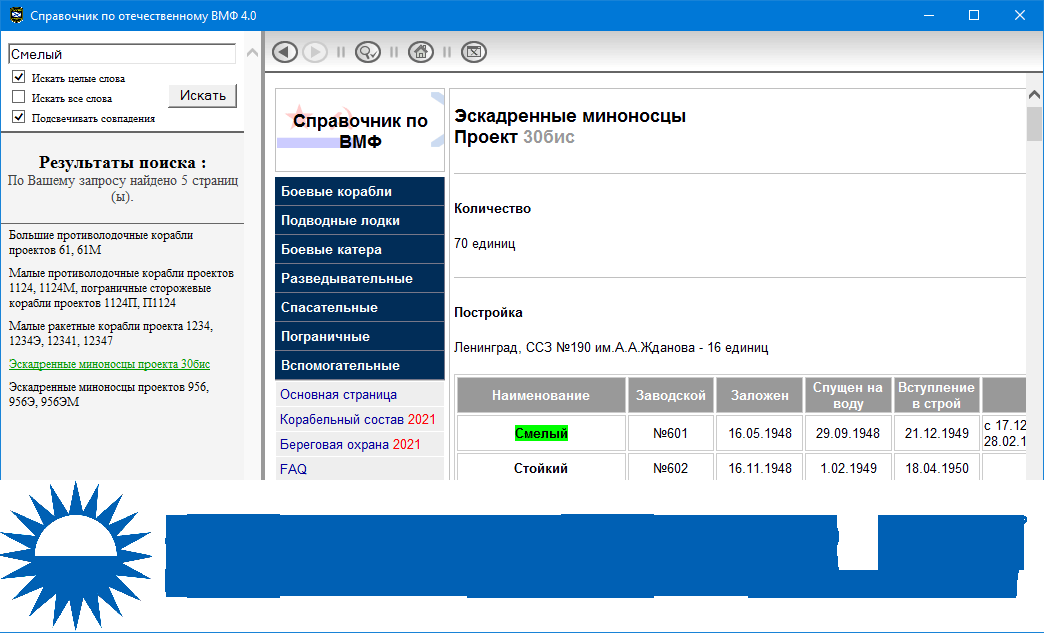1044x633 pixels.
Task: Open result 'Эскадренные миноносцы проекта 30бис'
Action: point(109,364)
